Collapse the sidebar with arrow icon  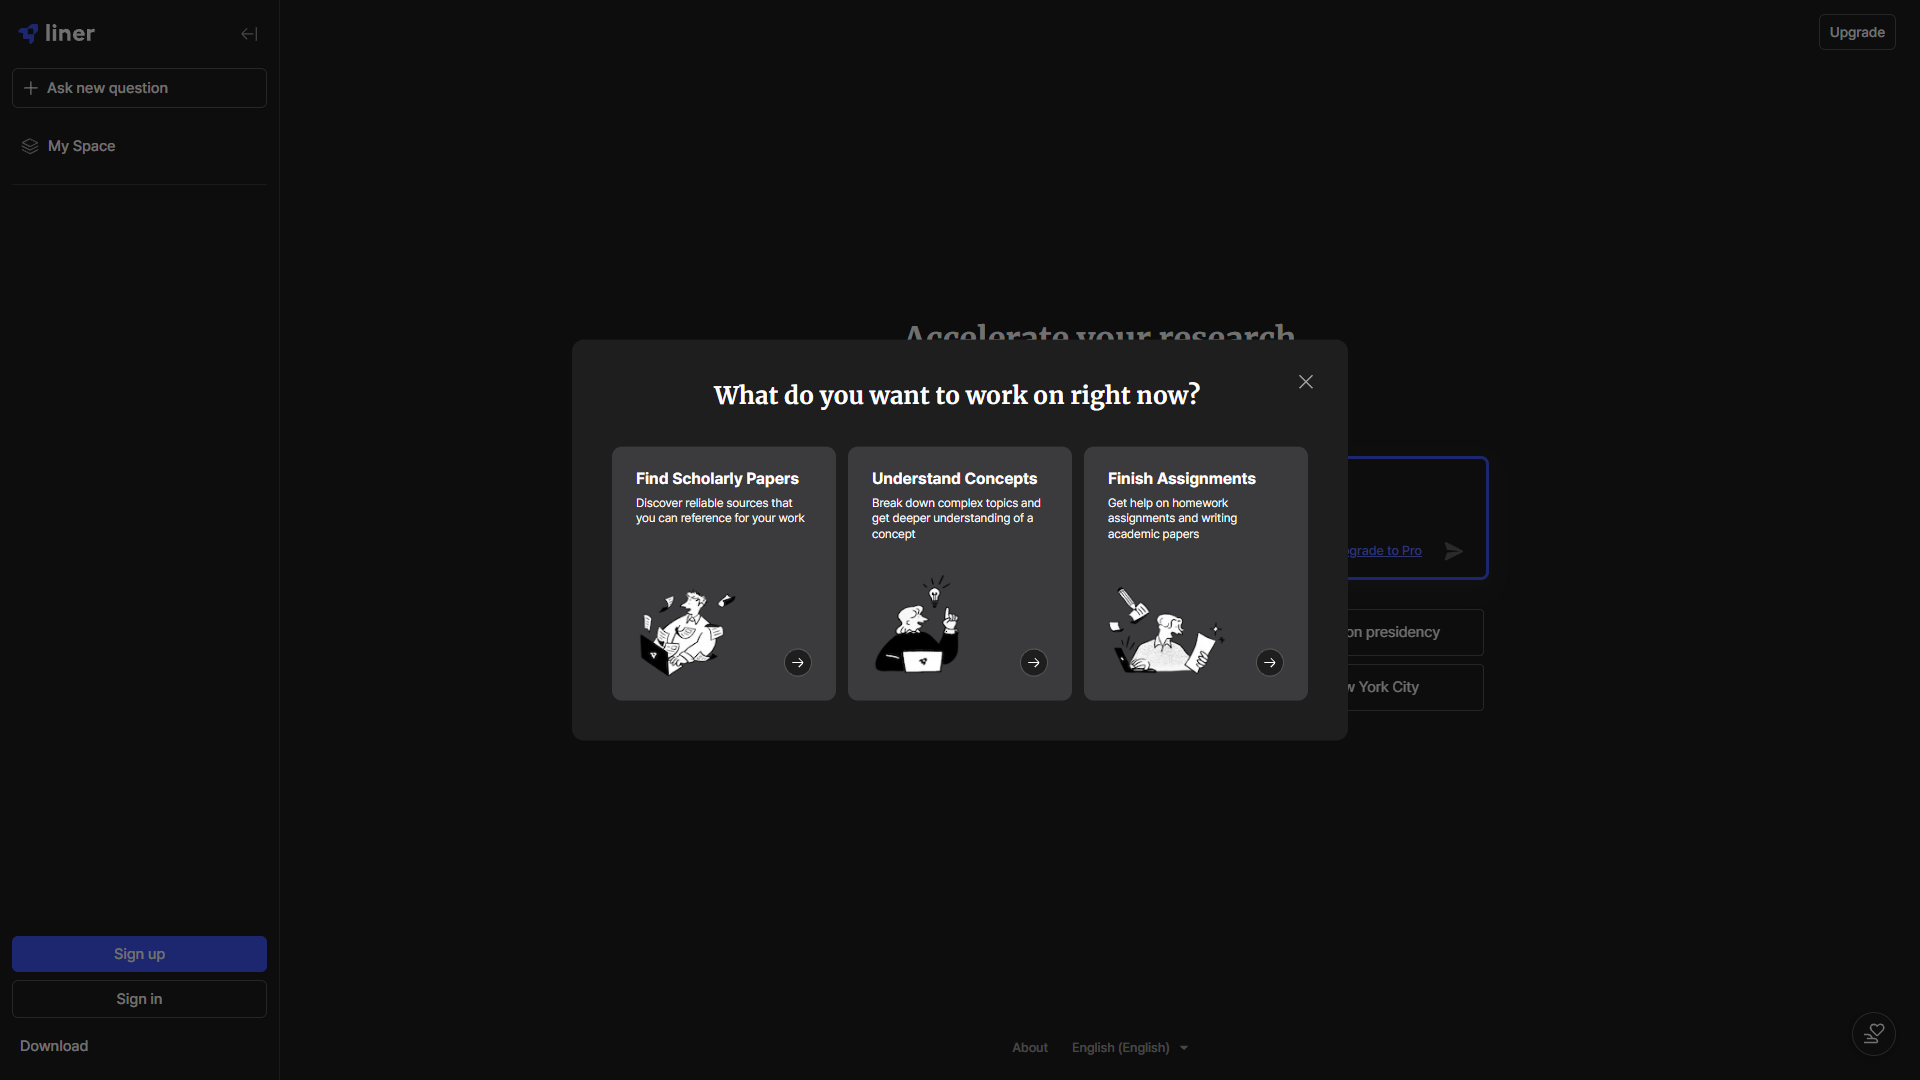click(249, 34)
